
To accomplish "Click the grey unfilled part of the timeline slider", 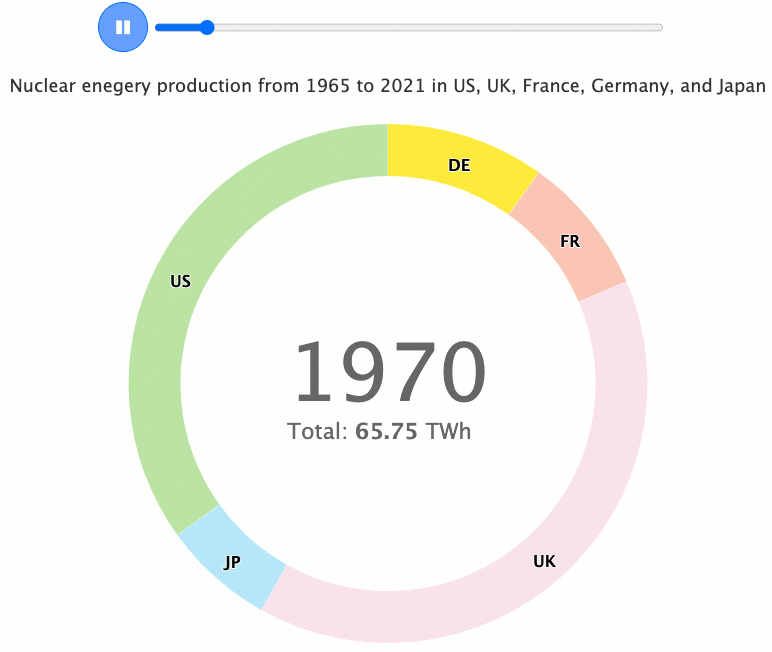I will pyautogui.click(x=430, y=27).
